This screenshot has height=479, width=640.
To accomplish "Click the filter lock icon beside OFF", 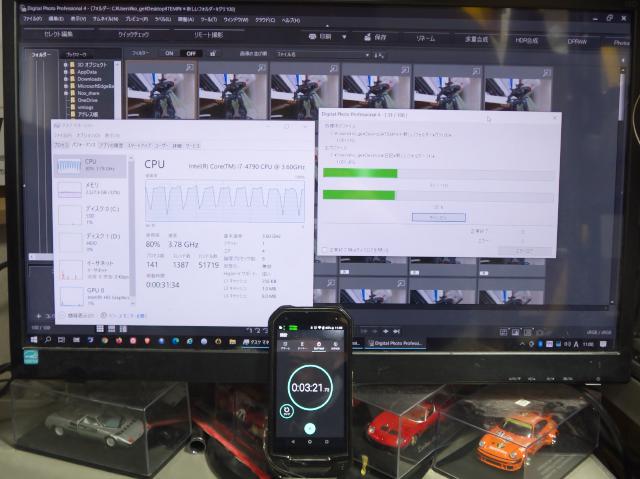I will [212, 53].
